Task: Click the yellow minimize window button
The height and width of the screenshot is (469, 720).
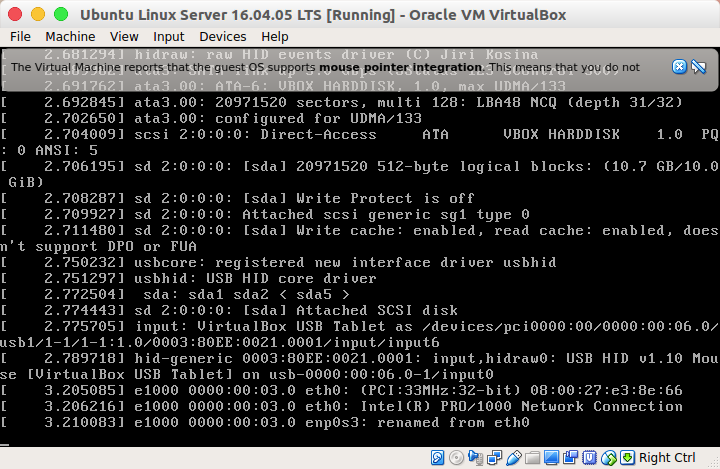Action: (38, 14)
